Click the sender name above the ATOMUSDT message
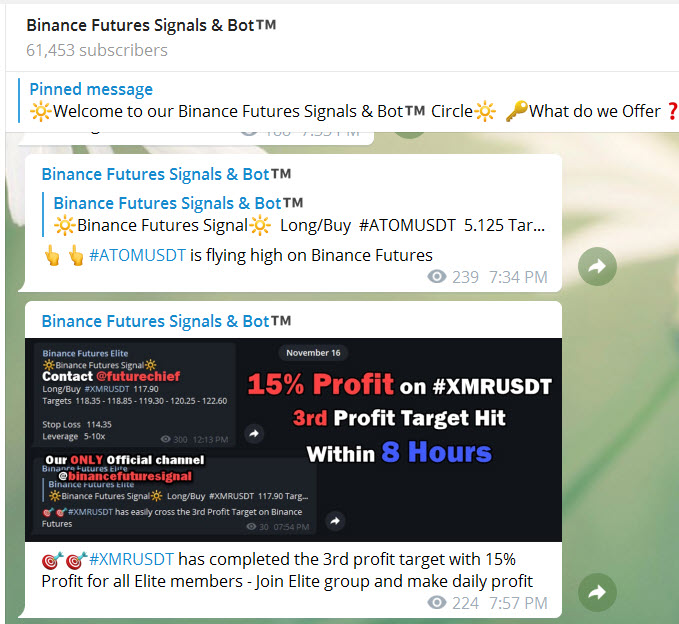The width and height of the screenshot is (679, 624). (x=166, y=174)
